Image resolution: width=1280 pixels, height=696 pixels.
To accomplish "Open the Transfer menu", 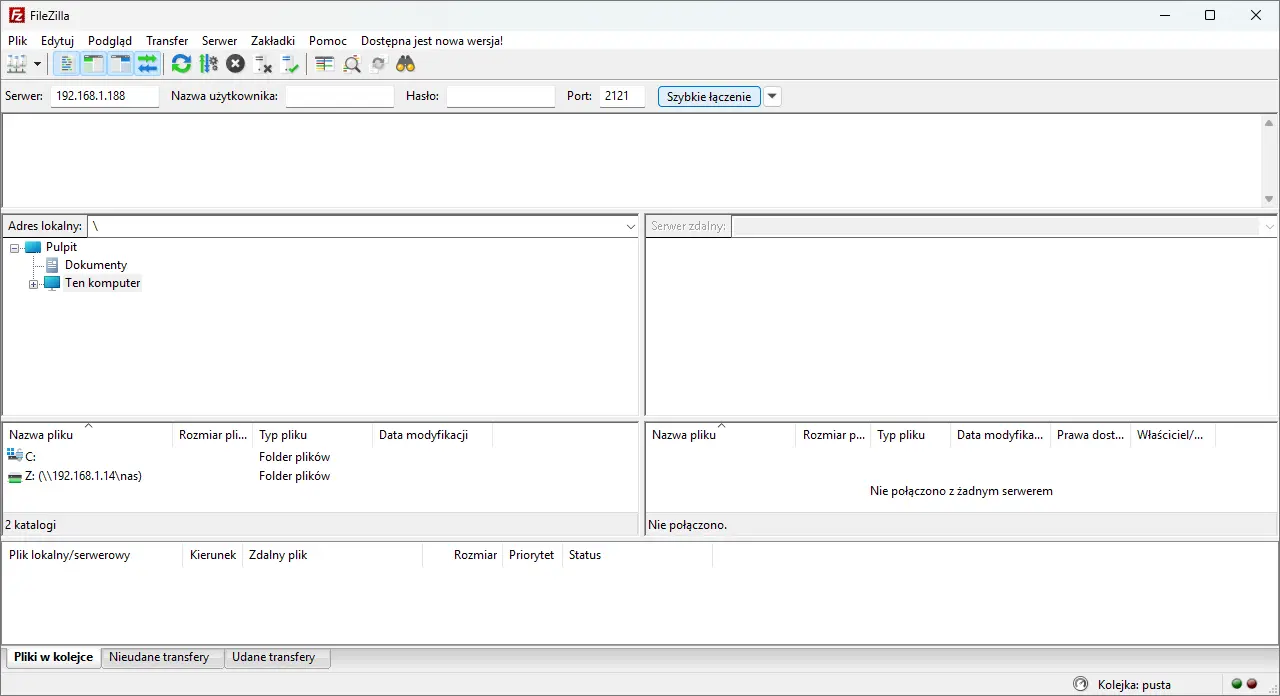I will [x=167, y=41].
